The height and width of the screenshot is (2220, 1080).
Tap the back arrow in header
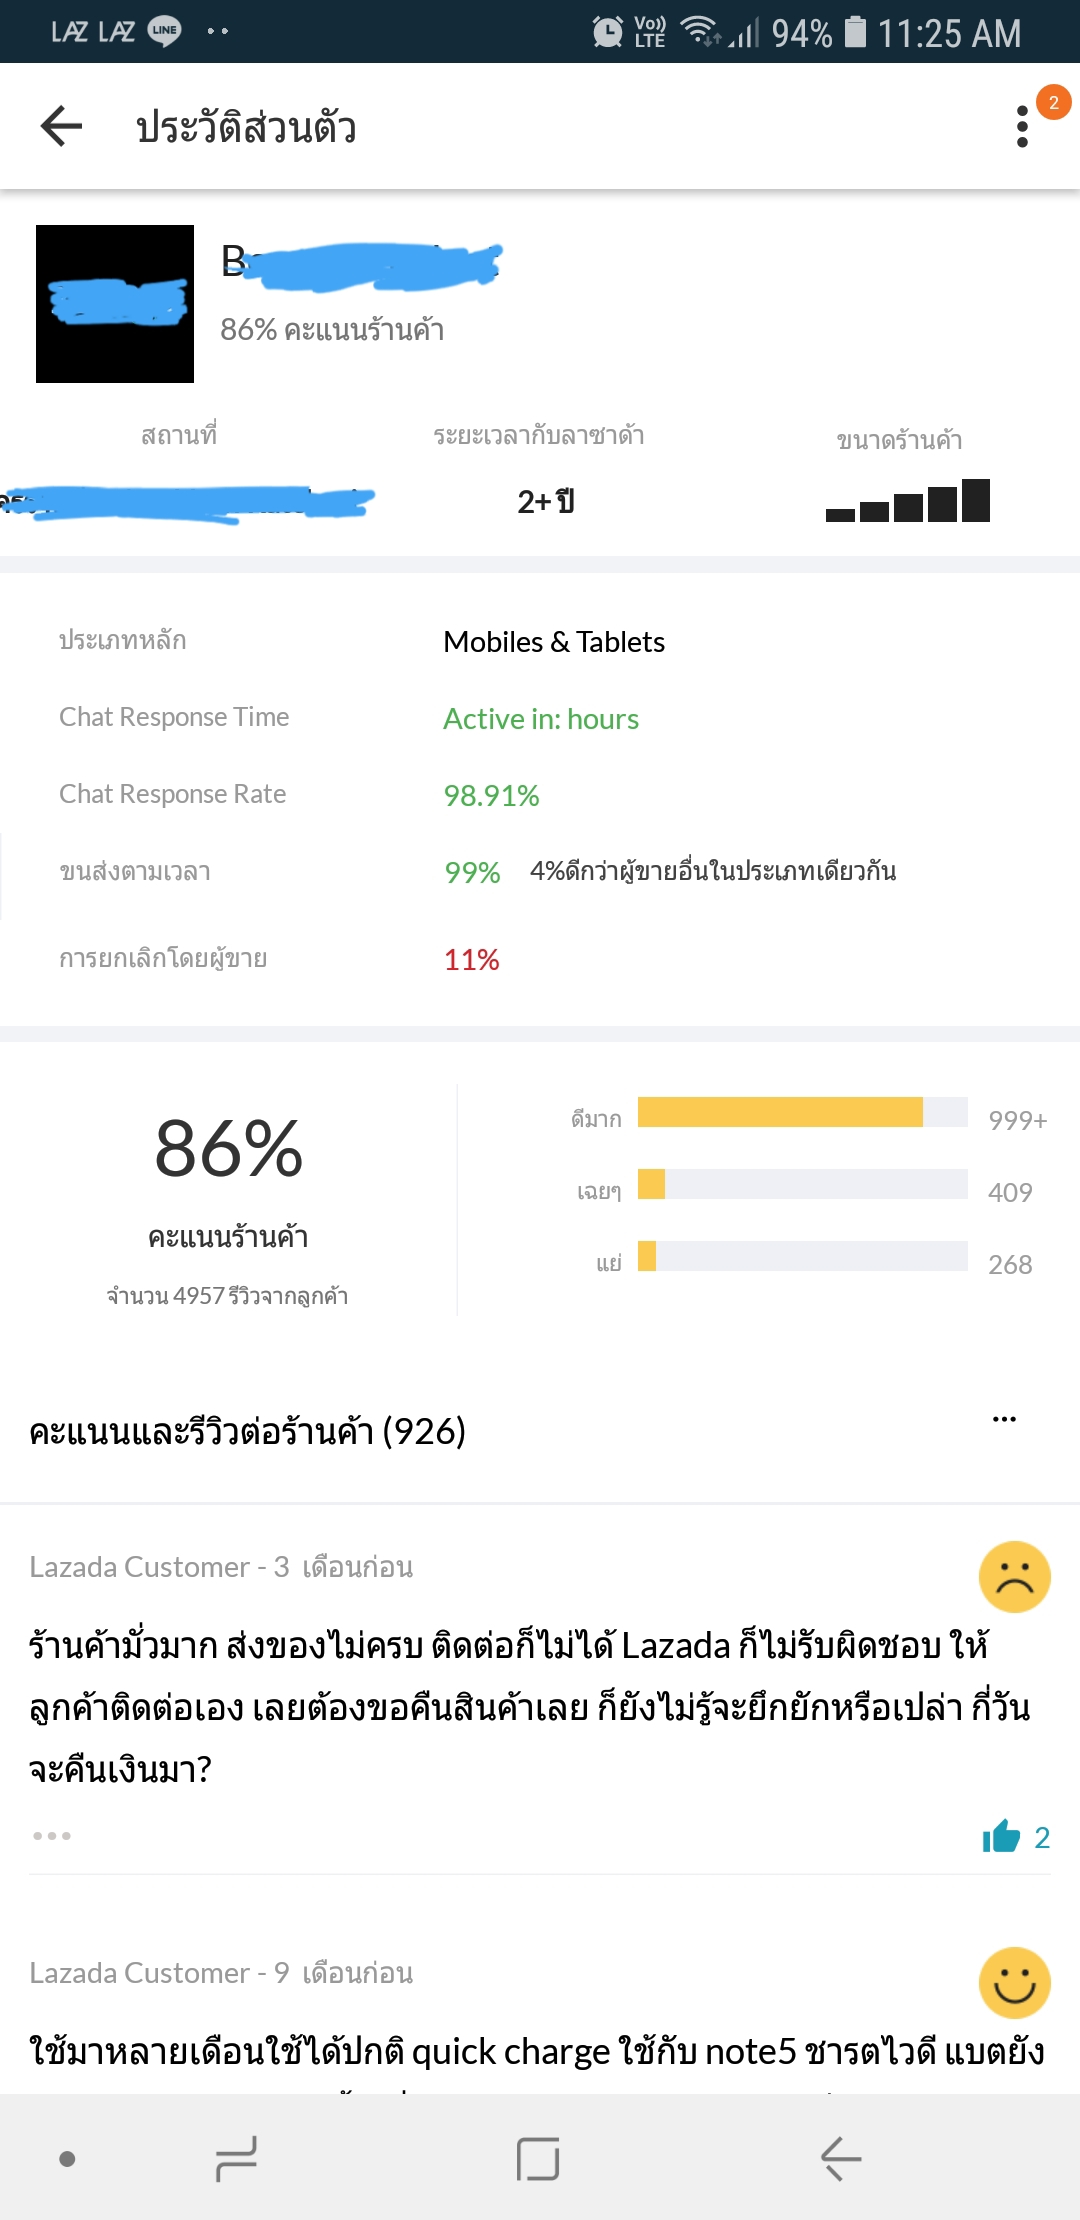(x=61, y=126)
